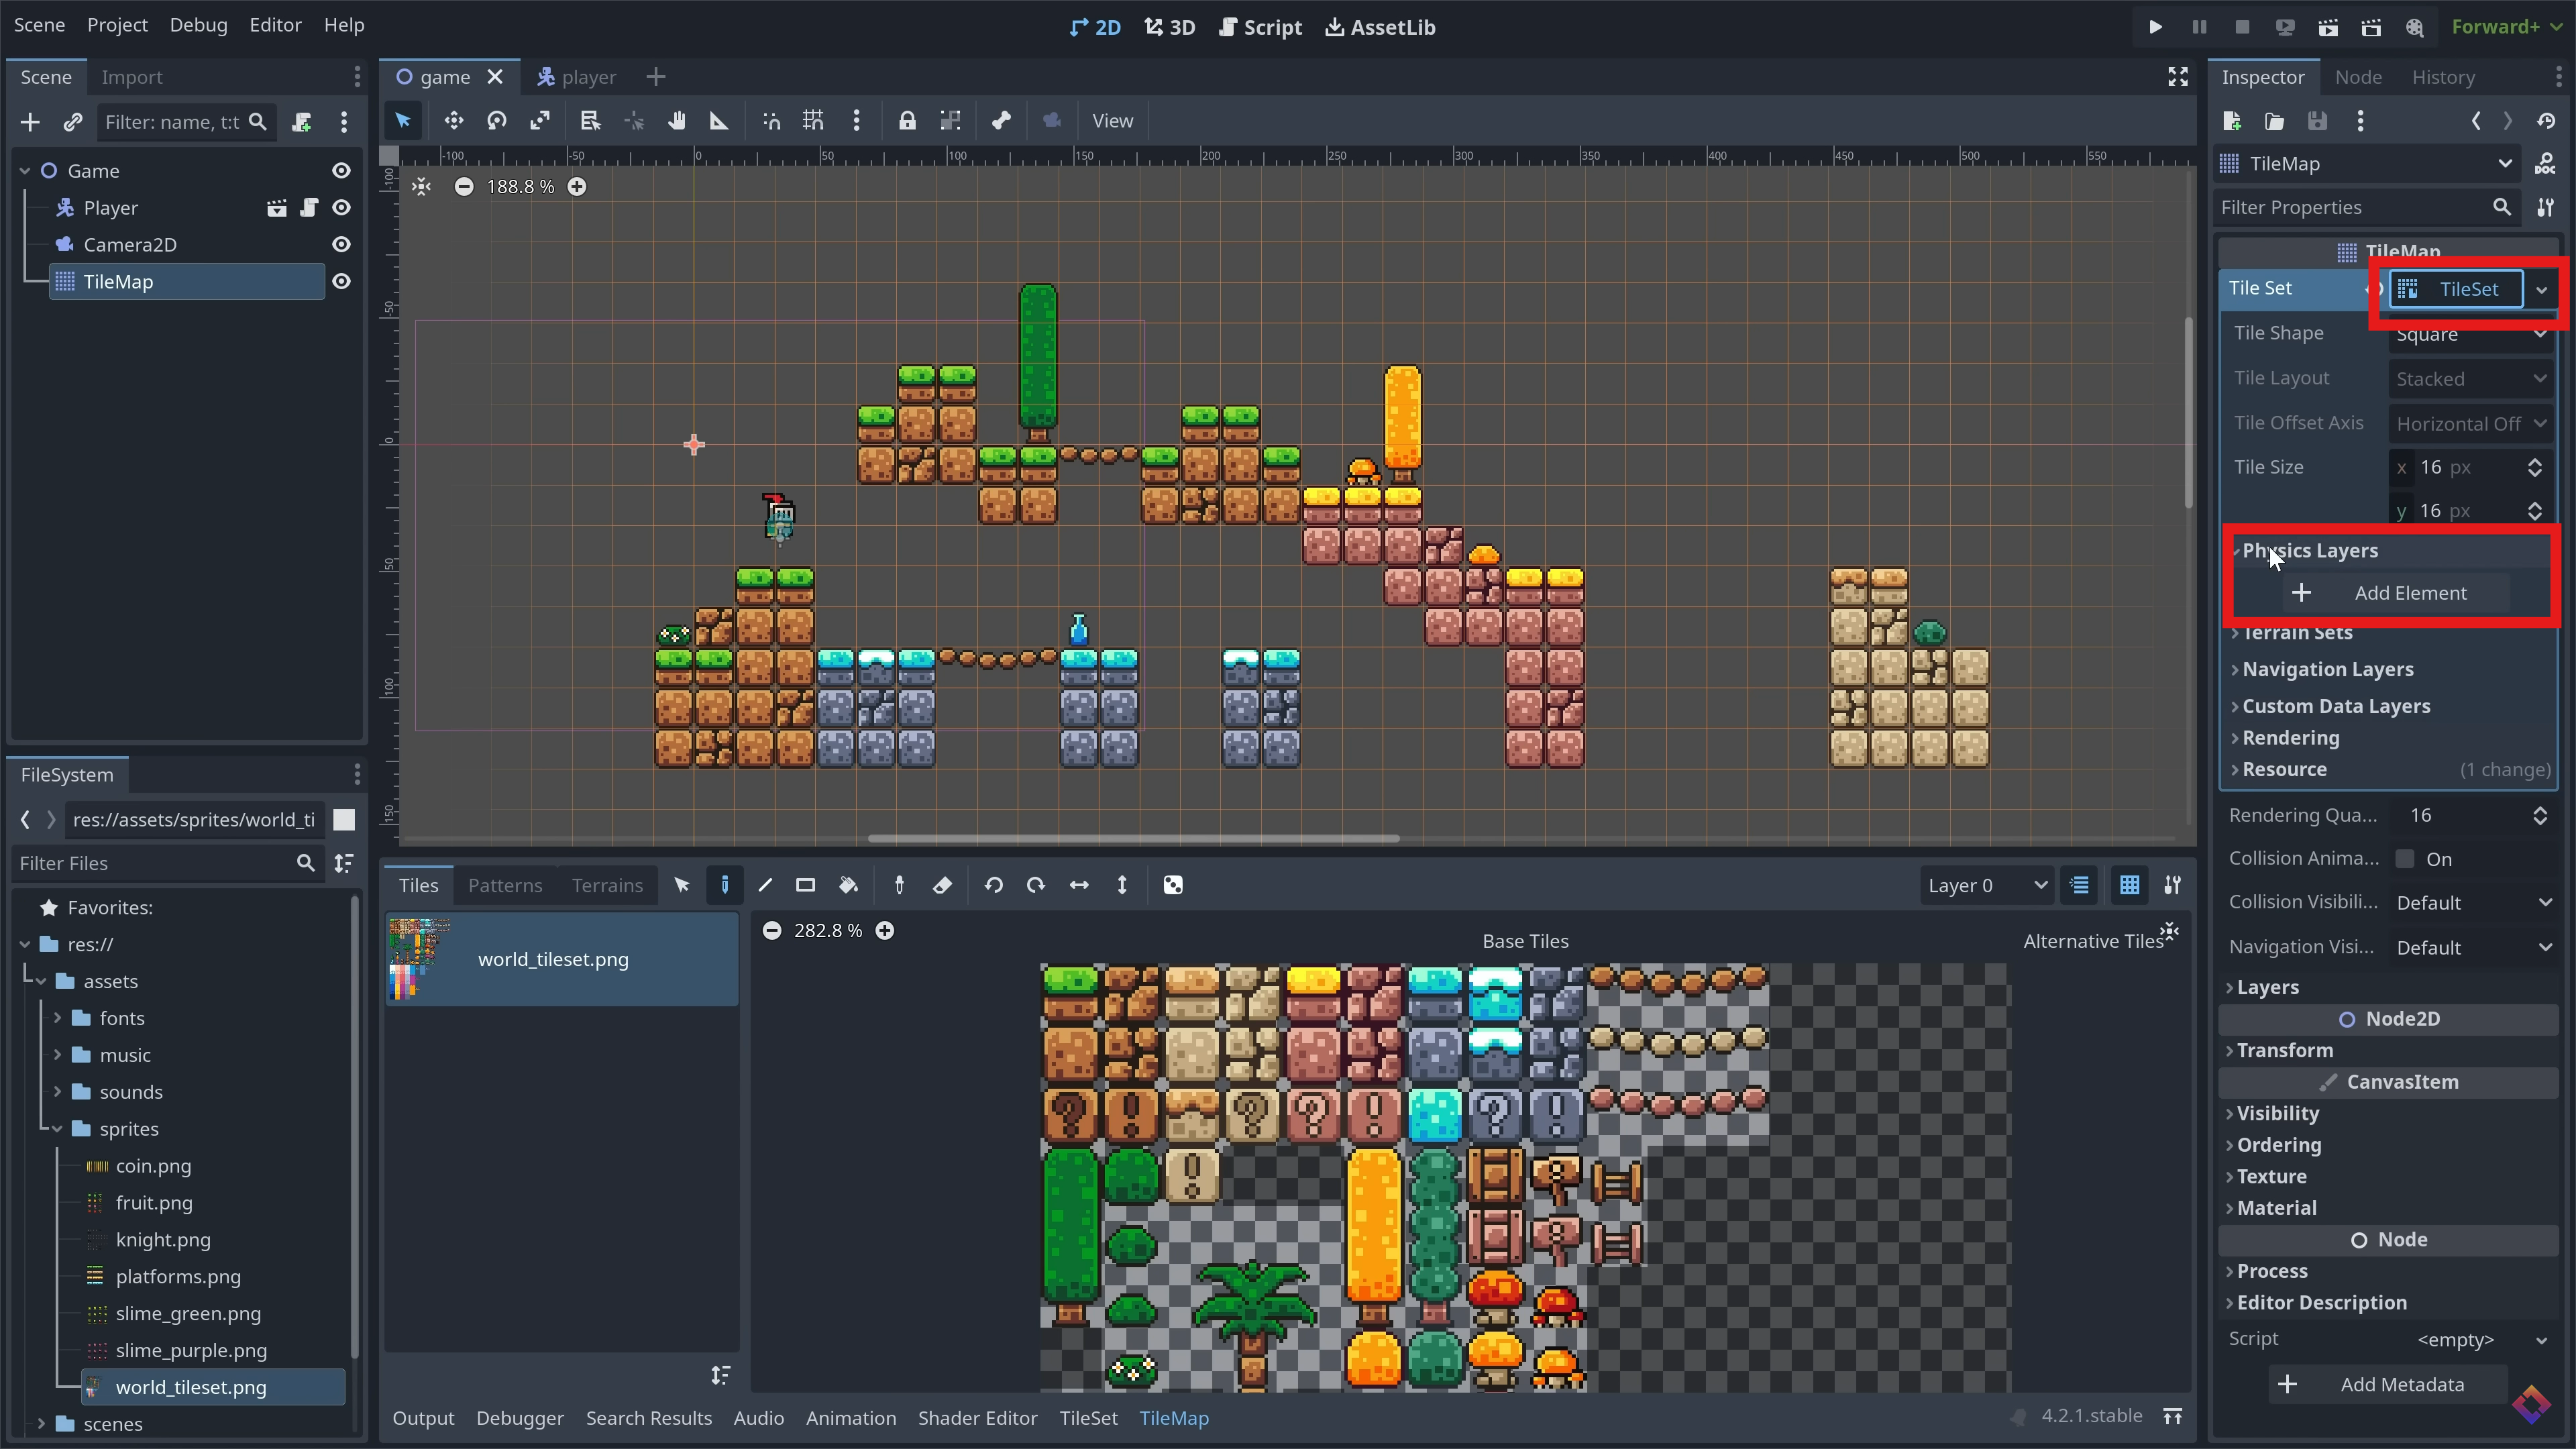Select the Rotate Mode tool
Screen dimensions: 2576x1449
pyautogui.click(x=497, y=121)
